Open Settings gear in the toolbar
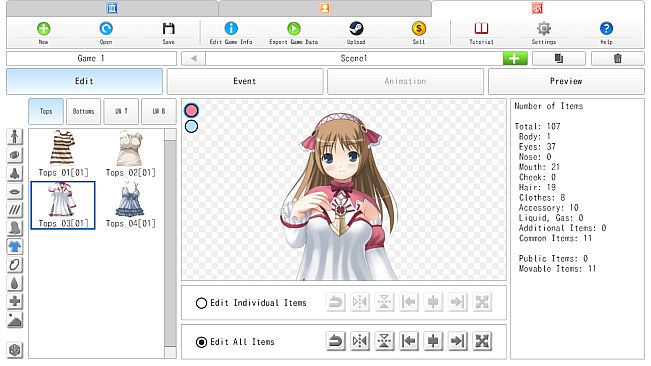The width and height of the screenshot is (651, 366). [x=544, y=29]
